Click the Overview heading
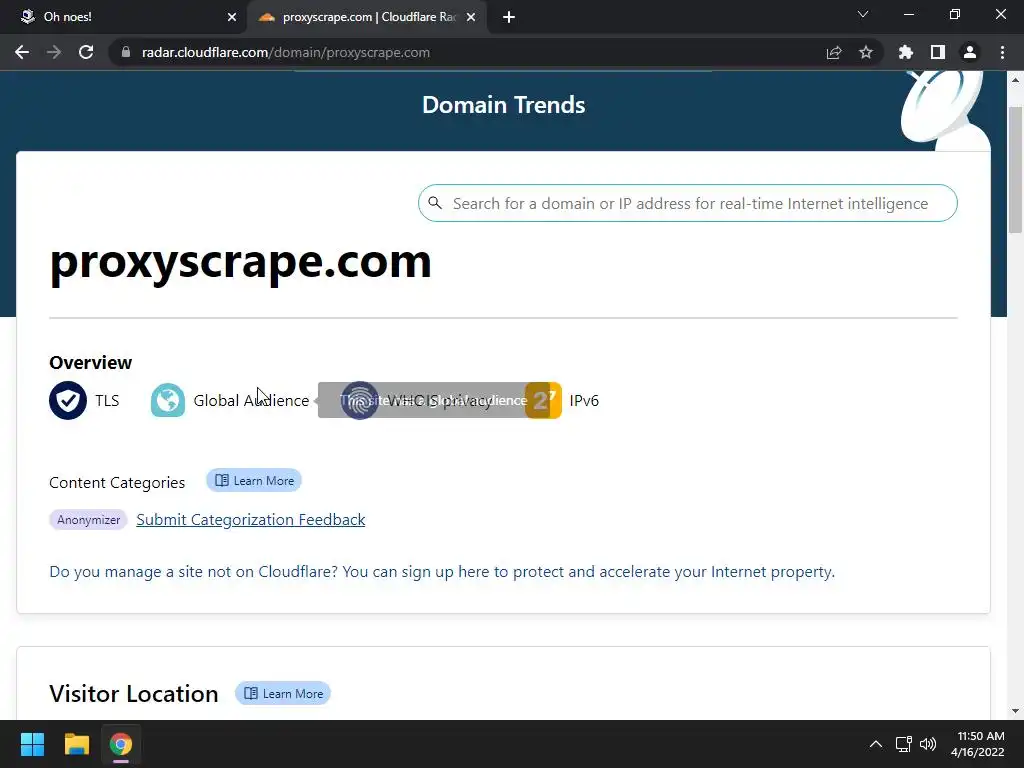 click(x=91, y=362)
